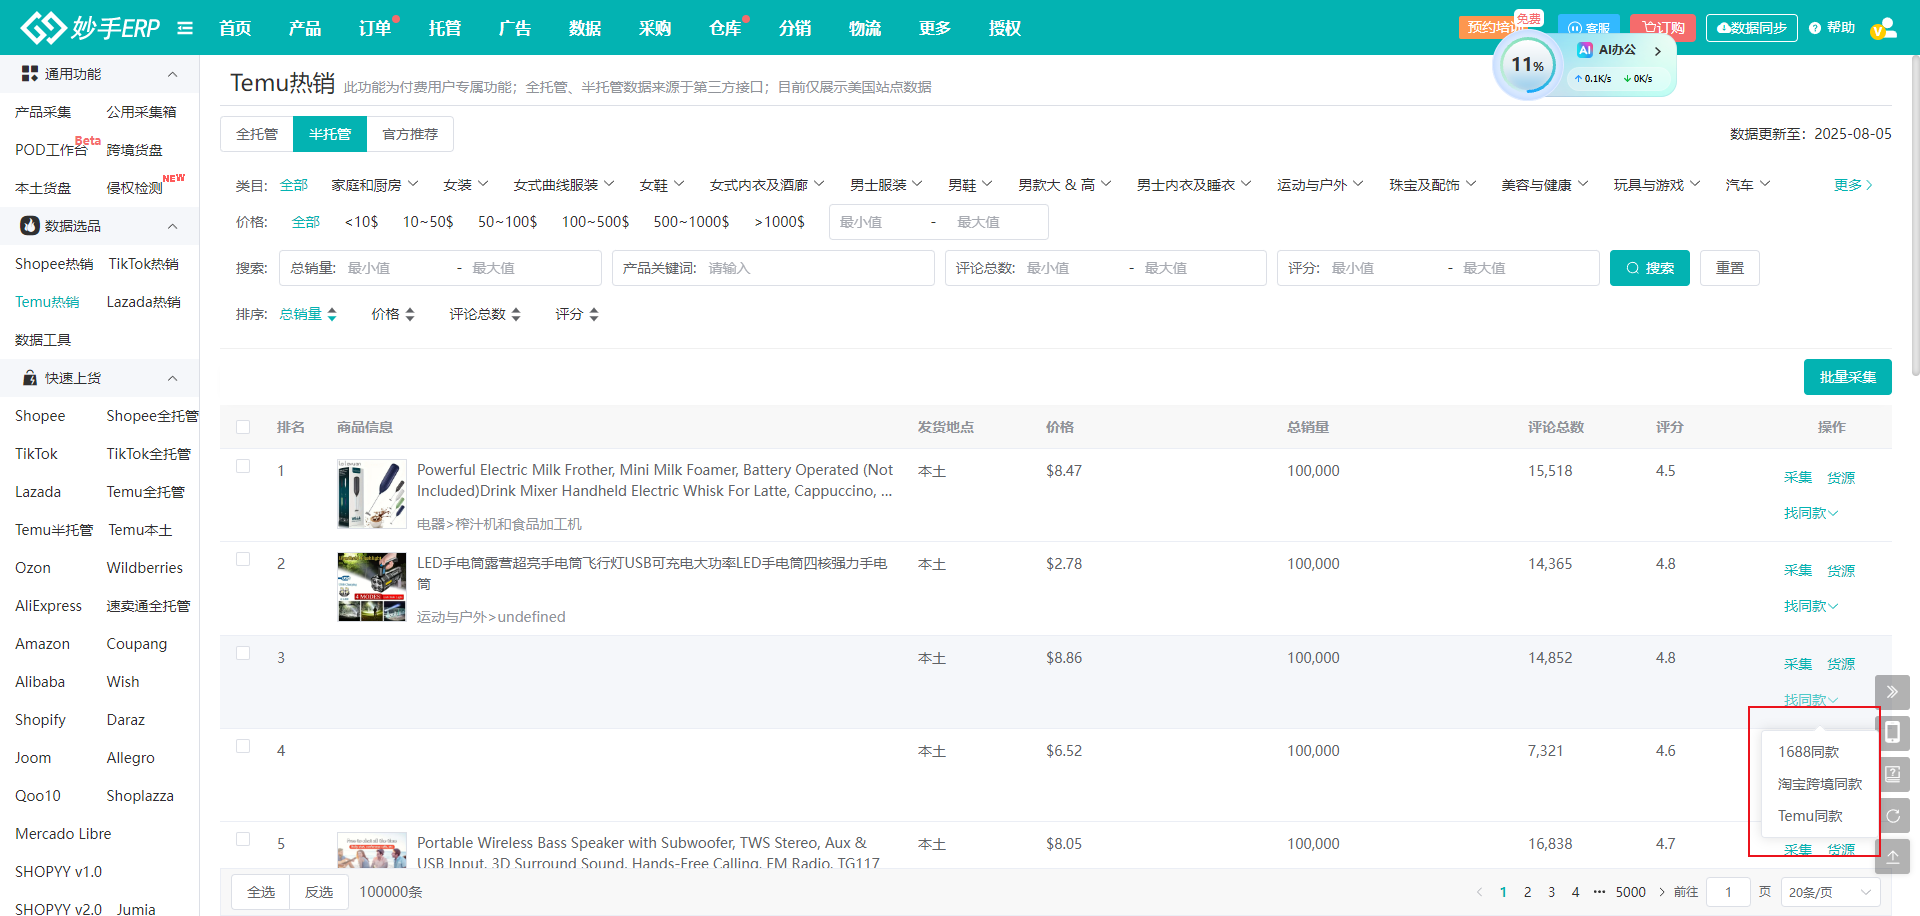Click the magnifier 搜索 button
This screenshot has height=916, width=1920.
pyautogui.click(x=1650, y=268)
